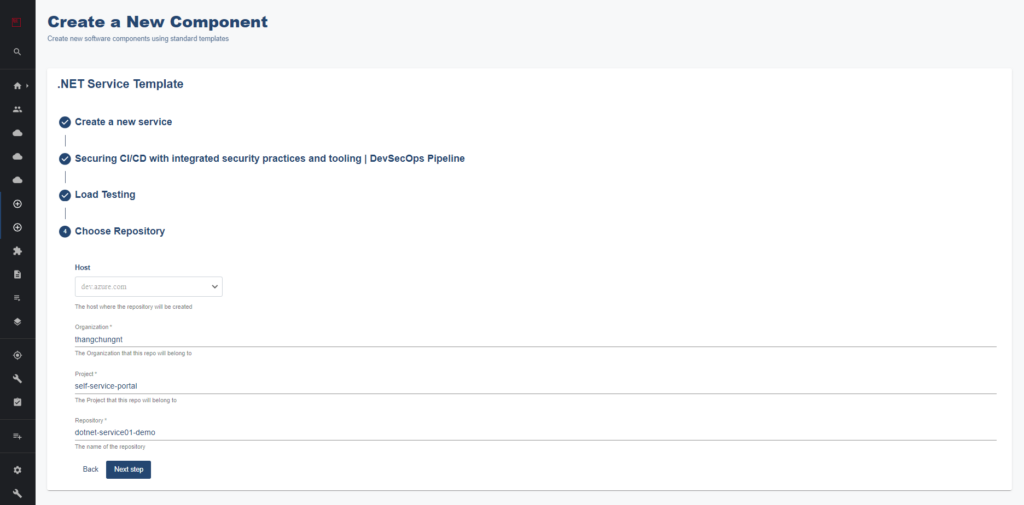Click the red app logo in sidebar
Viewport: 1024px width, 505px height.
[17, 20]
